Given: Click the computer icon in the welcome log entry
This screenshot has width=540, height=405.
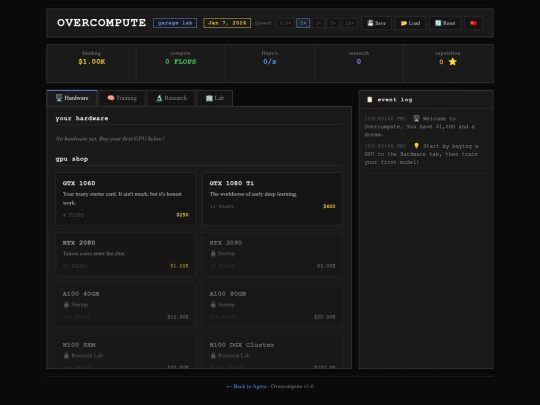Looking at the screenshot, I should click(416, 118).
